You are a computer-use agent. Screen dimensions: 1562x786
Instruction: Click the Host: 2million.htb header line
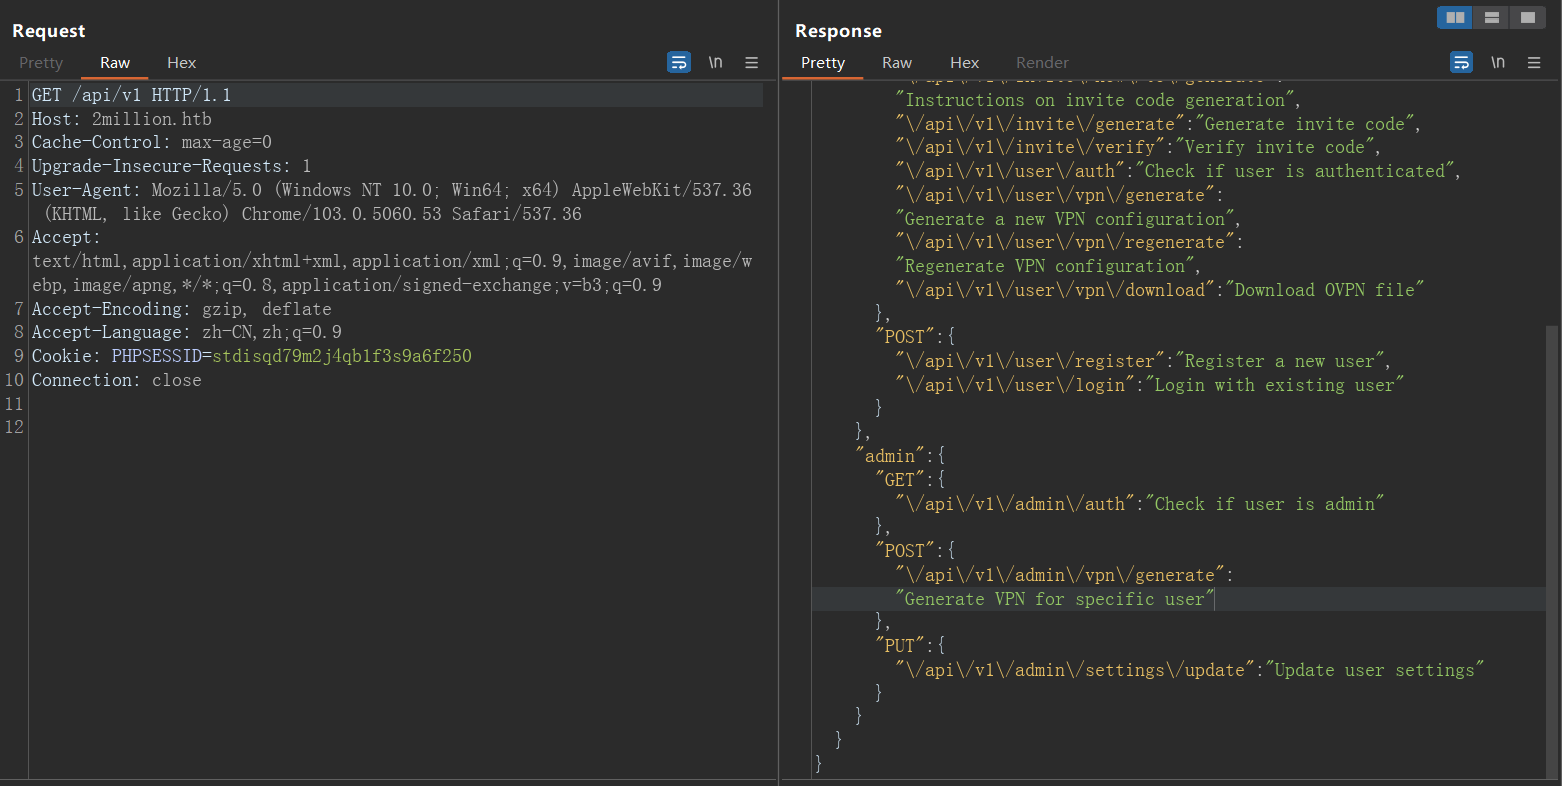(x=122, y=119)
